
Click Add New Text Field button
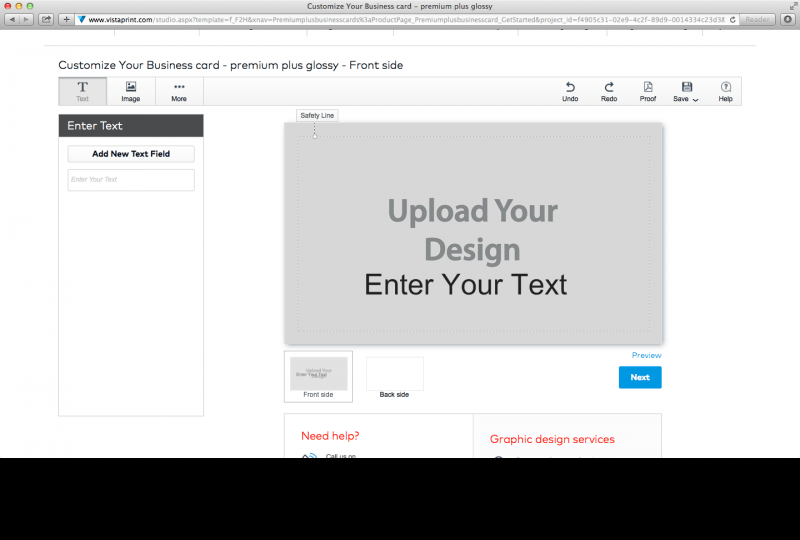coord(131,154)
